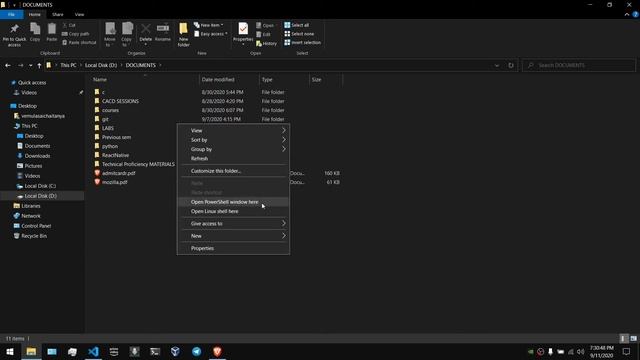Click the address bar refresh icon

[x=511, y=65]
